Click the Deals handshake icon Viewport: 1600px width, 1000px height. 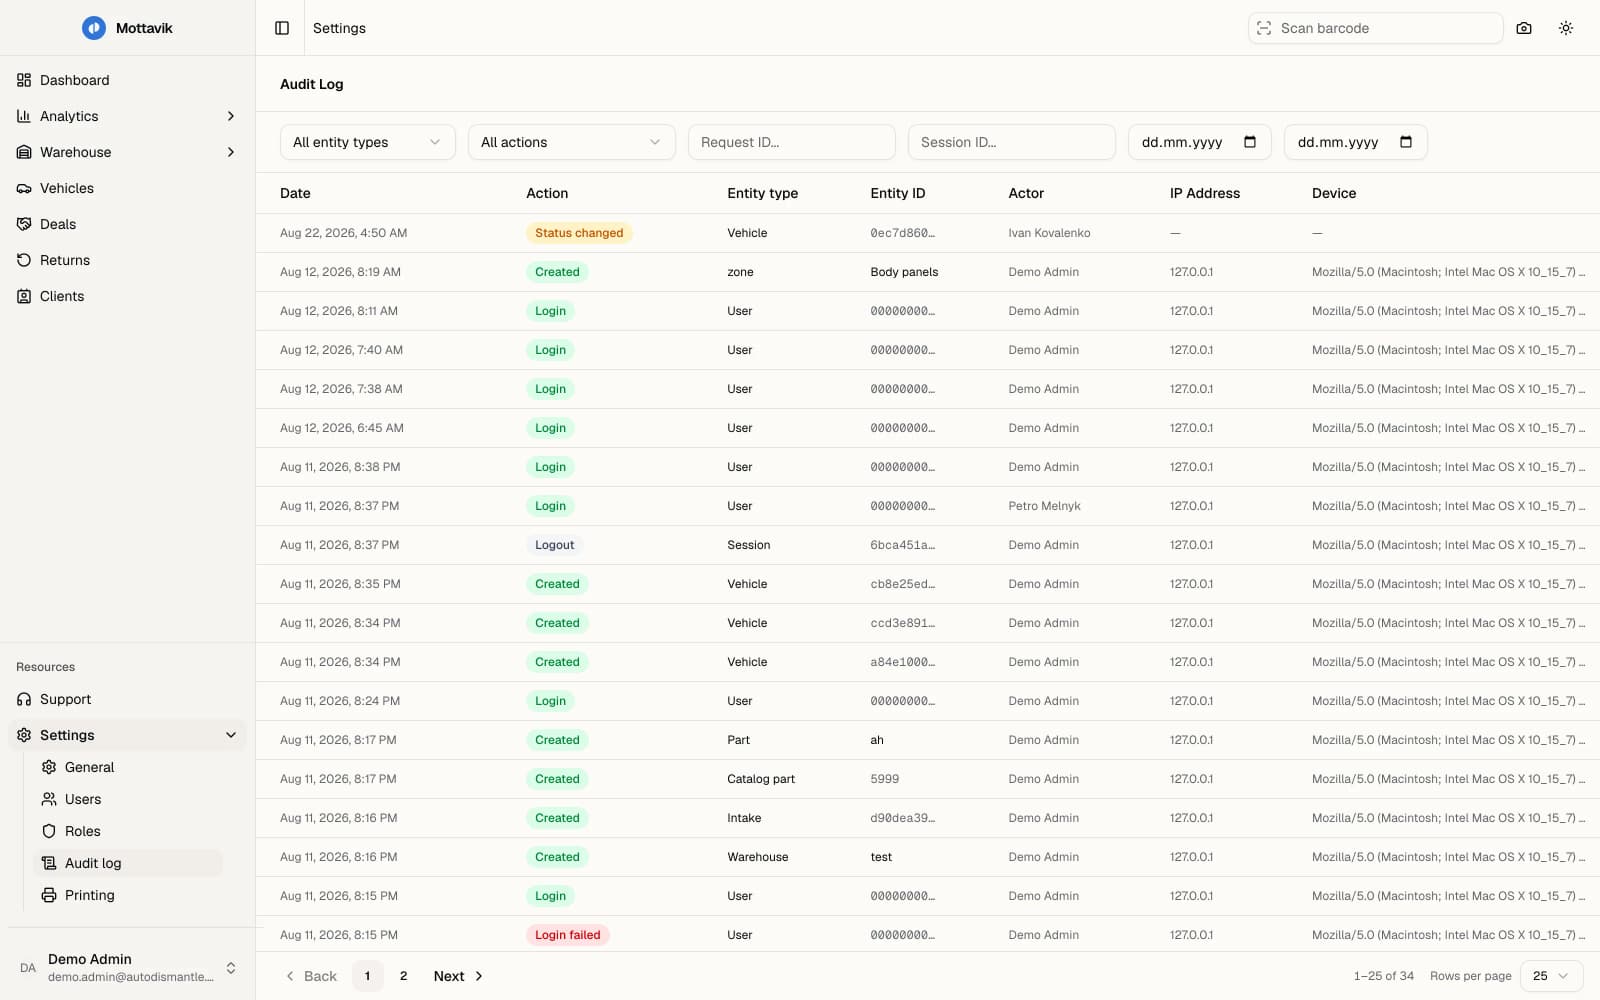point(24,224)
